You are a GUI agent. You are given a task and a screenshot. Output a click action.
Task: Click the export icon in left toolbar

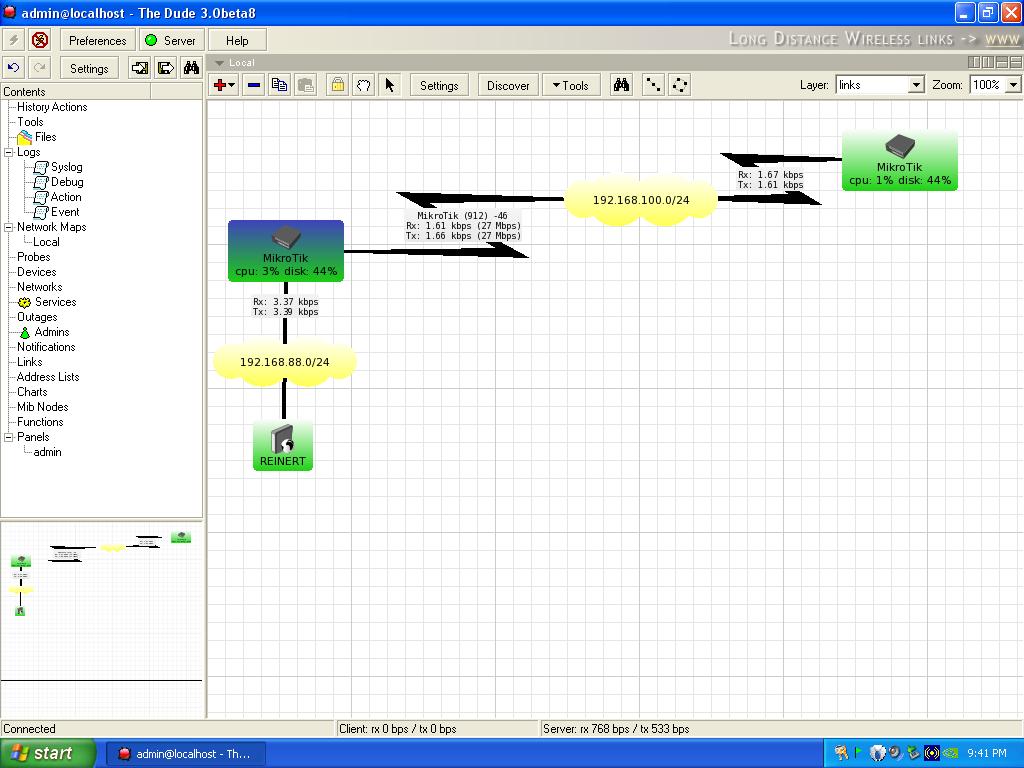click(x=166, y=68)
